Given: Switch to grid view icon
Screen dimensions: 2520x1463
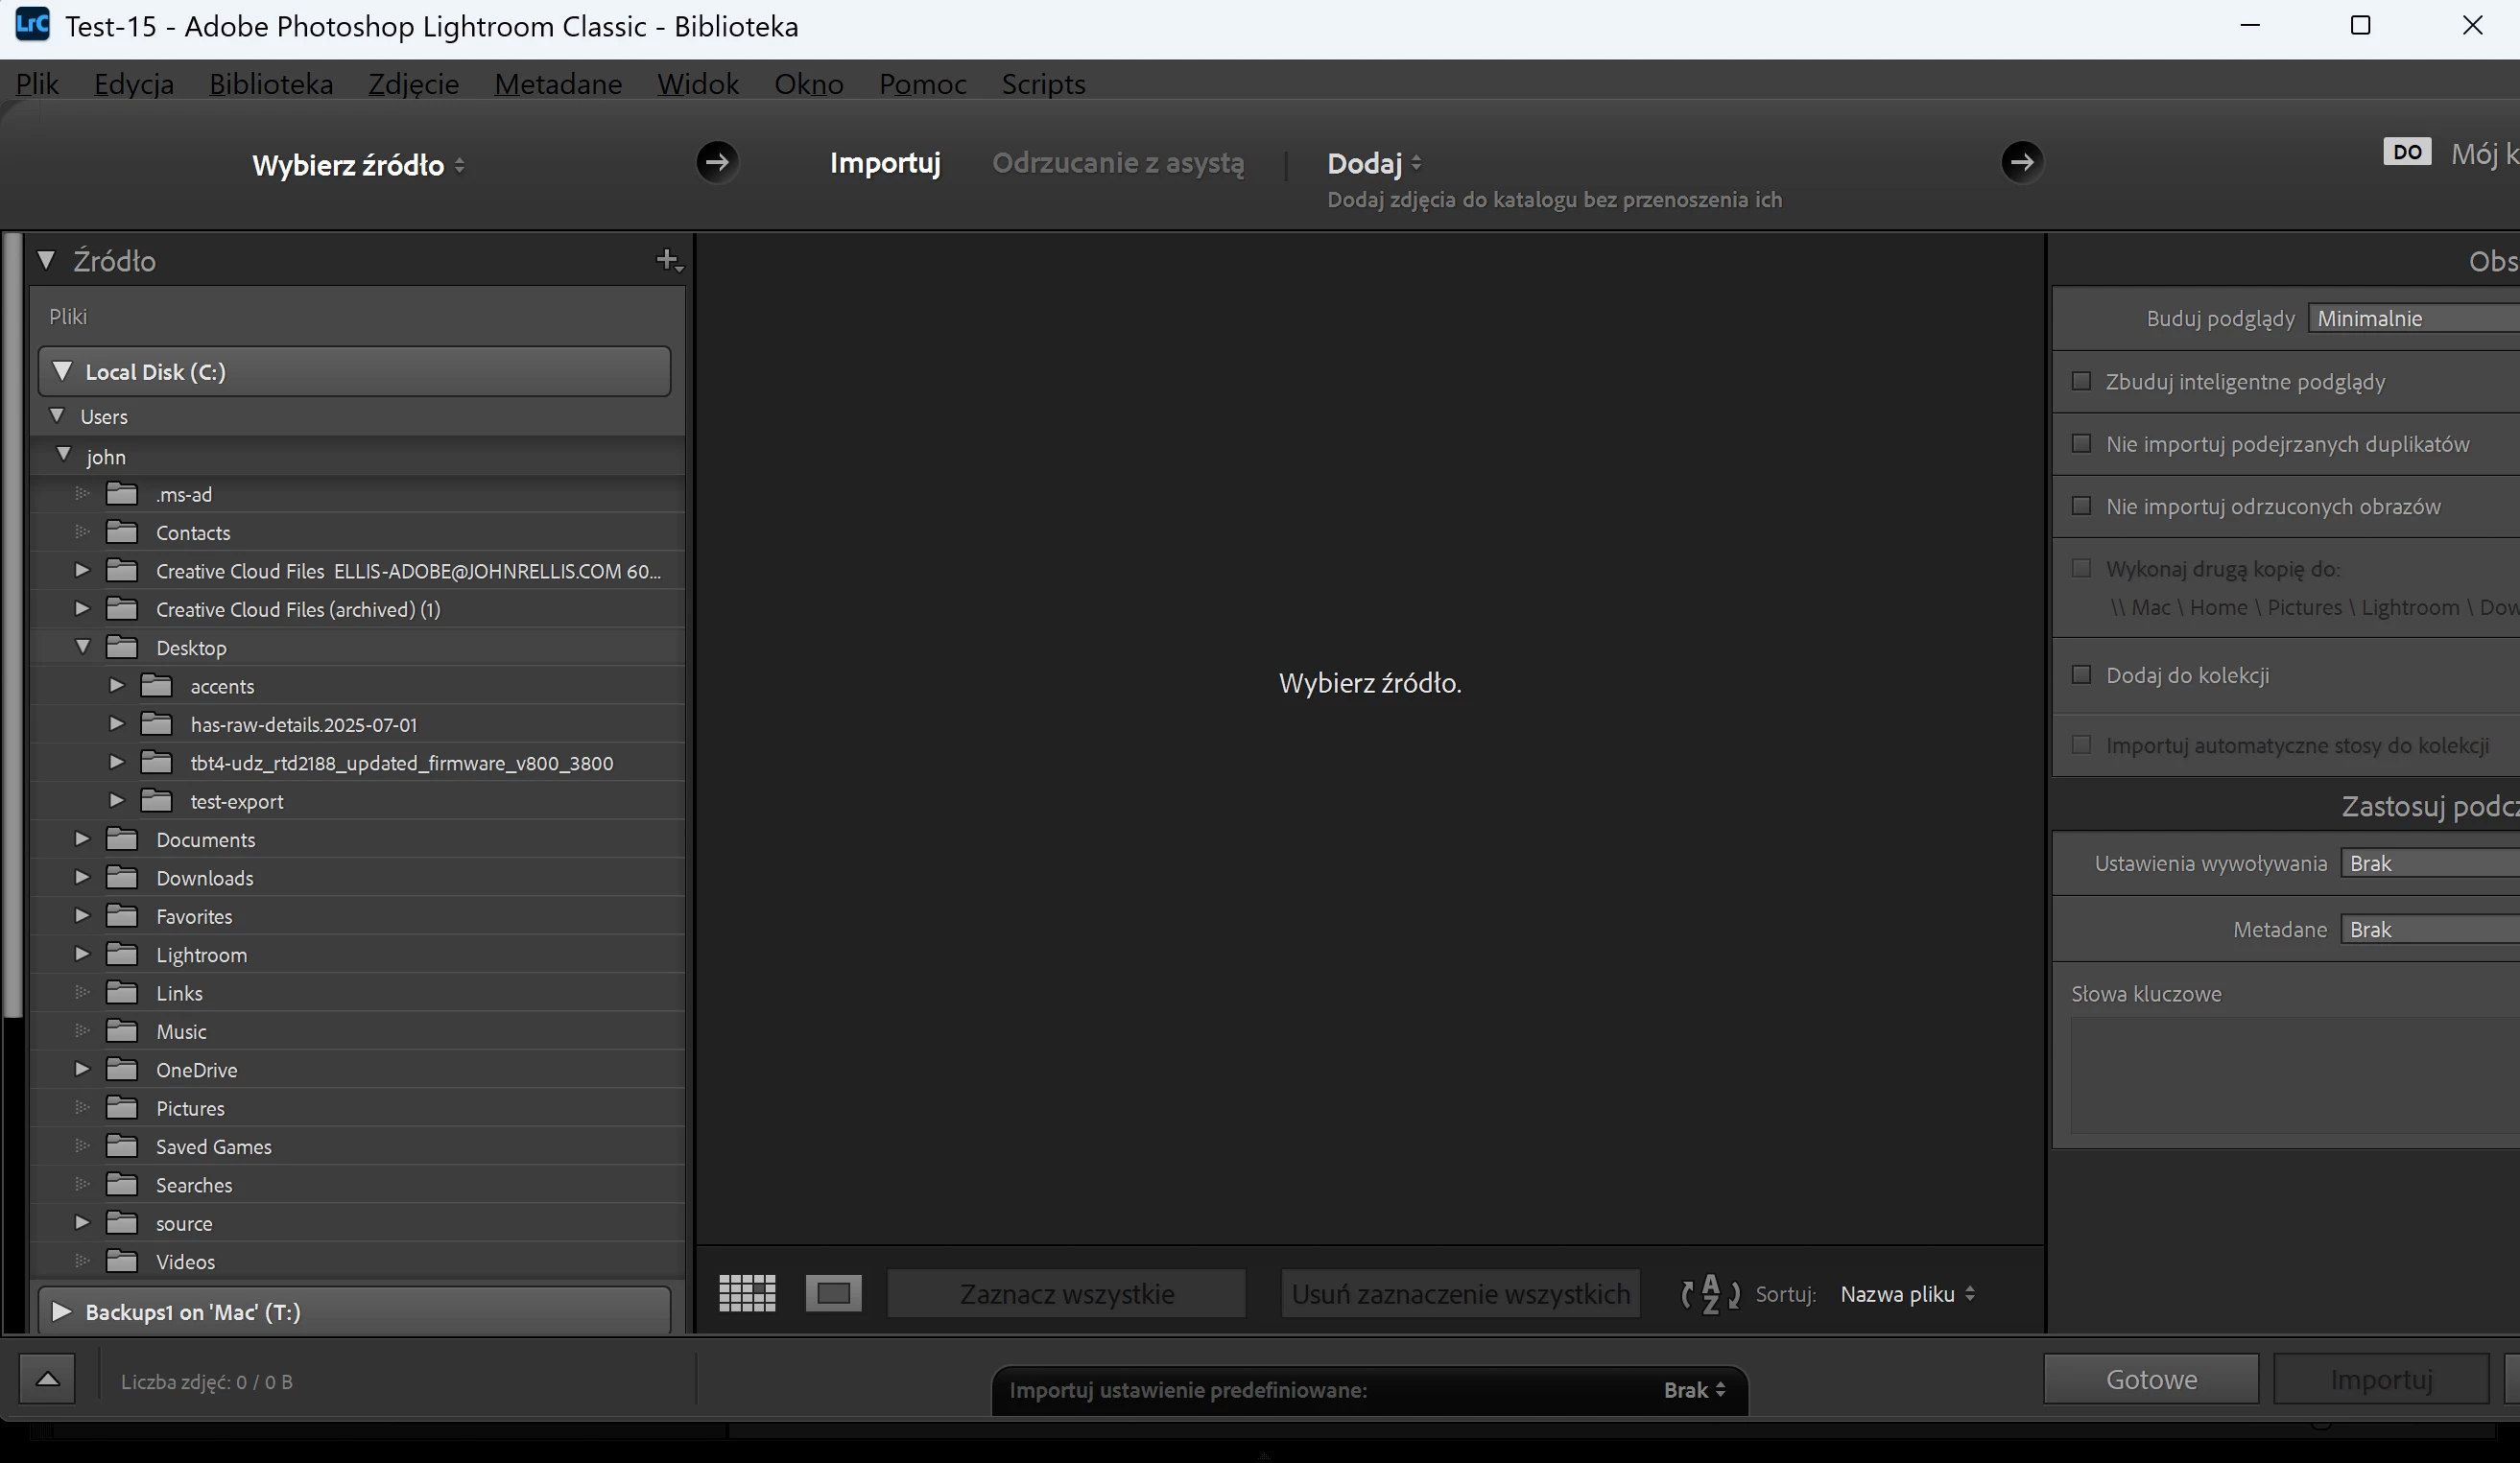Looking at the screenshot, I should [747, 1293].
